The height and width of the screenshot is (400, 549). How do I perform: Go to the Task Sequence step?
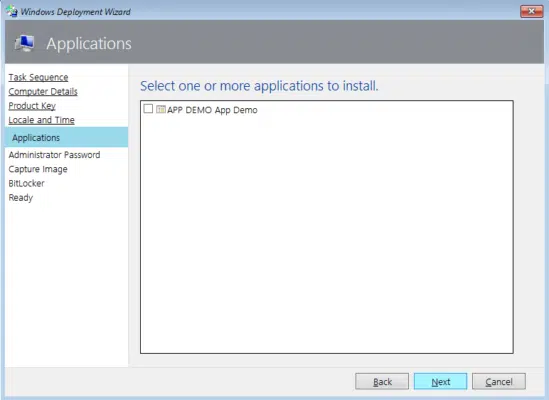(x=38, y=77)
